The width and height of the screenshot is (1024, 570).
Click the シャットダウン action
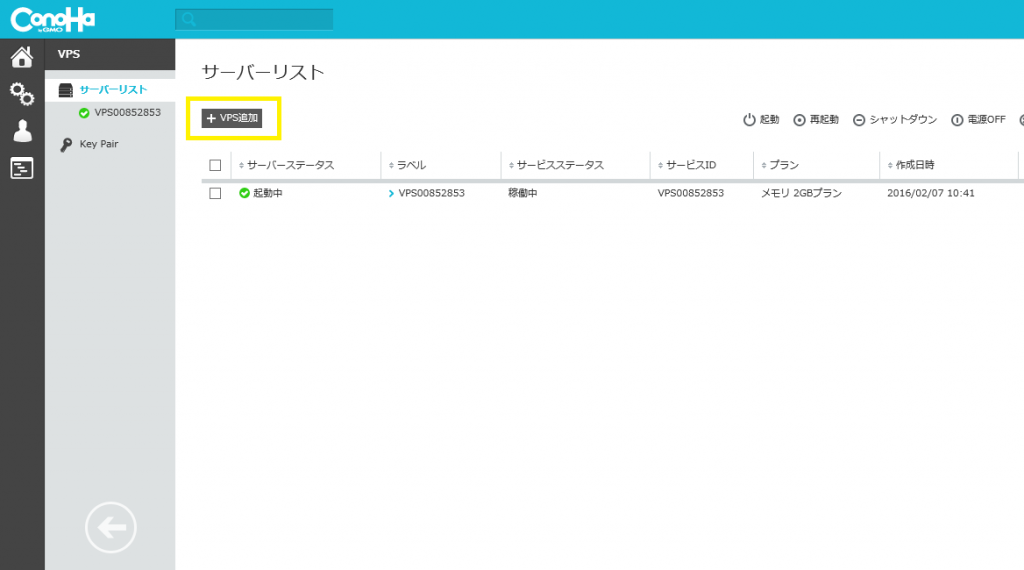[895, 119]
